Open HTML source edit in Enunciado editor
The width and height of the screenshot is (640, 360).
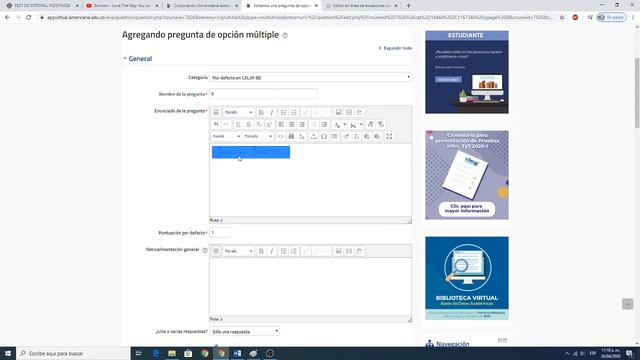point(281,136)
